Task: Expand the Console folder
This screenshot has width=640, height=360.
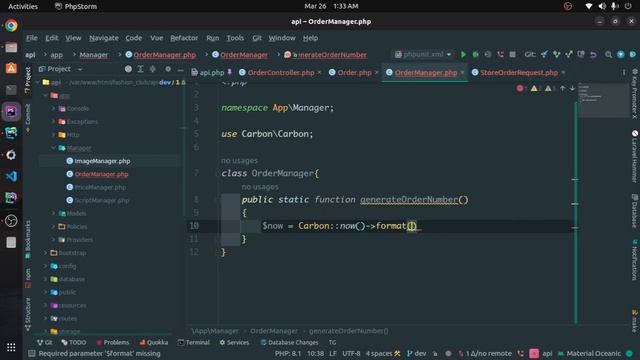Action: point(53,109)
